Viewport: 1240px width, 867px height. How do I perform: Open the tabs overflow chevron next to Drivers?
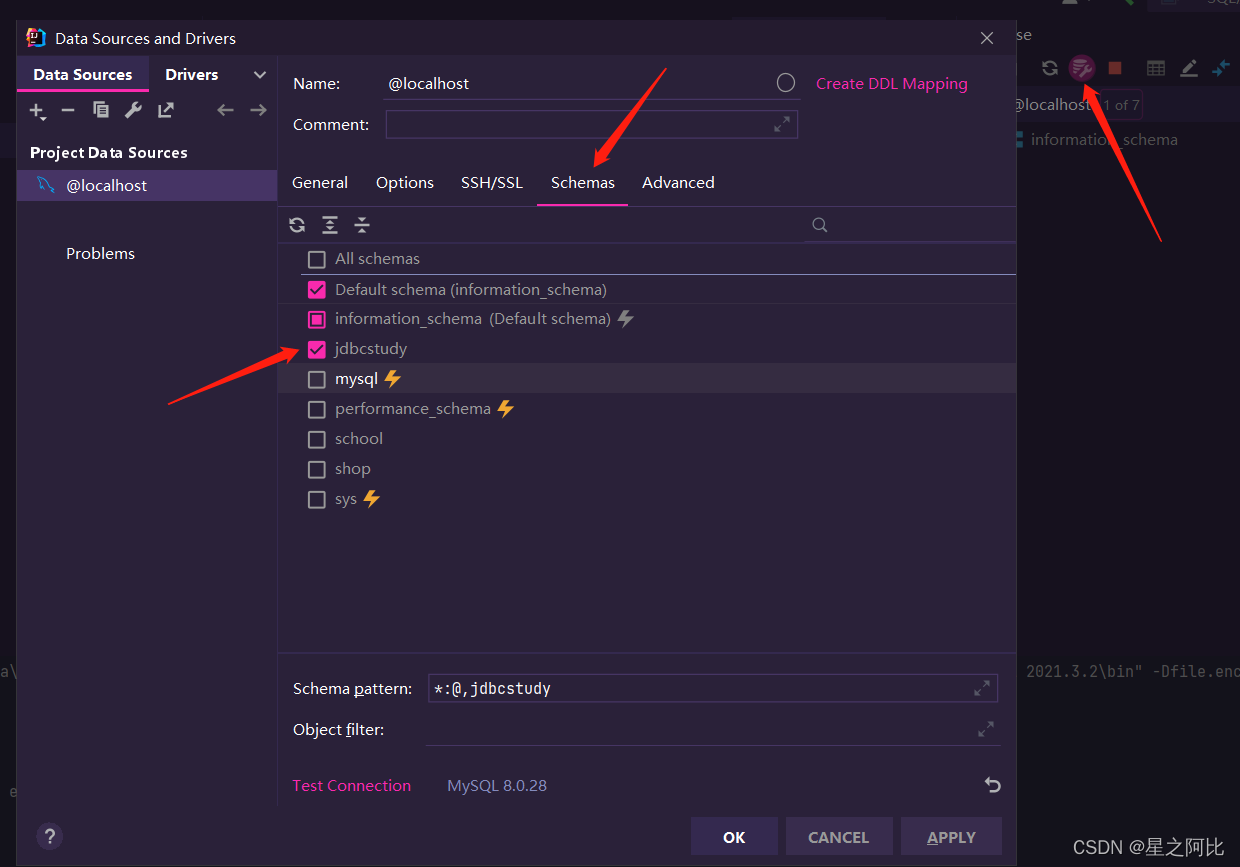(260, 75)
